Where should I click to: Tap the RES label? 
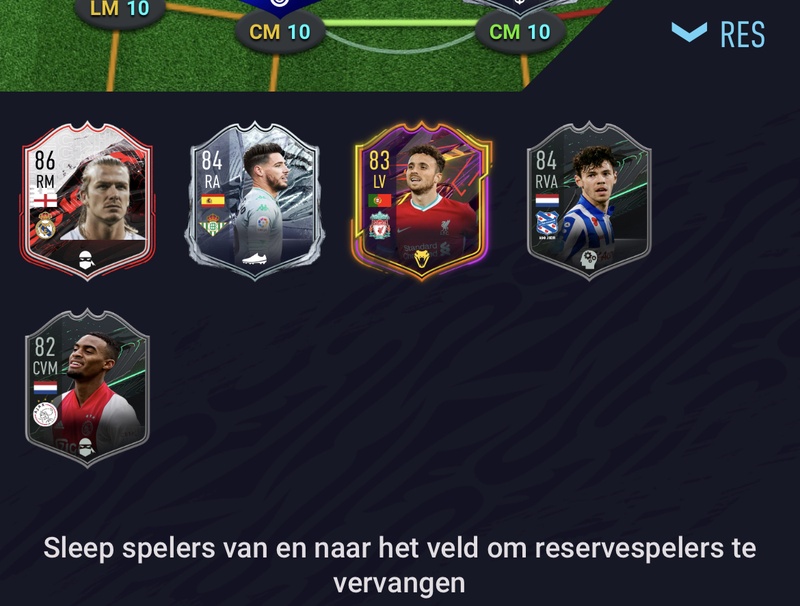pyautogui.click(x=742, y=34)
